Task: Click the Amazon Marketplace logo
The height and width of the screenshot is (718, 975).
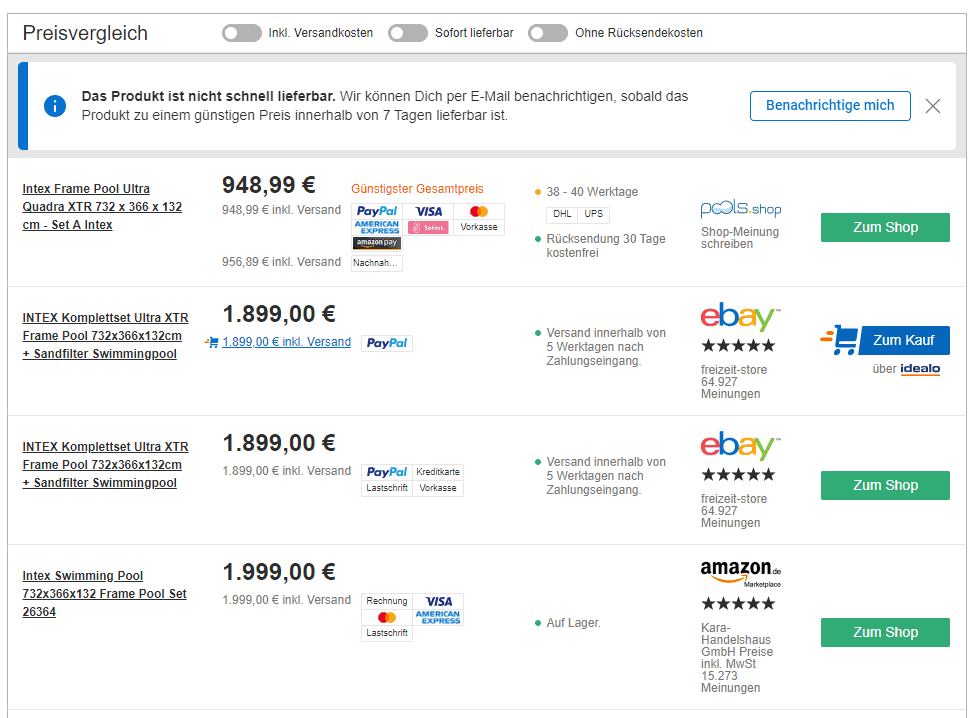Action: click(741, 573)
